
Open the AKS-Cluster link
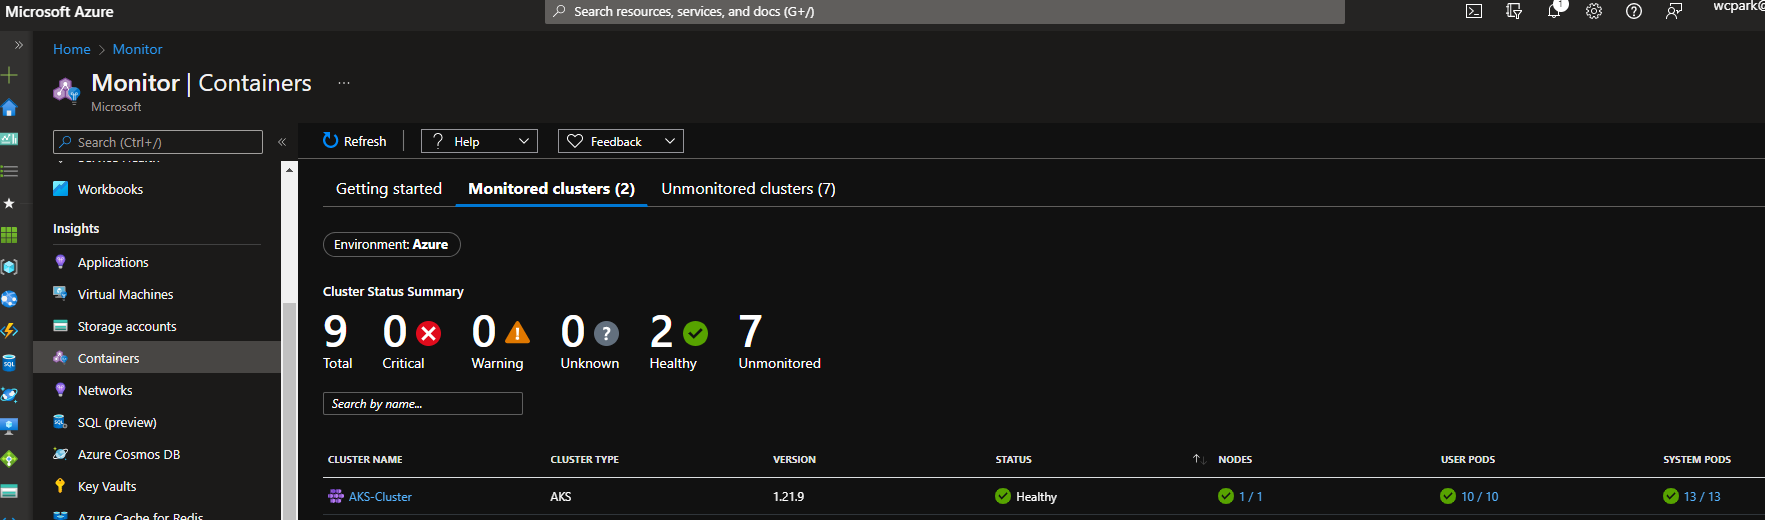pyautogui.click(x=380, y=497)
